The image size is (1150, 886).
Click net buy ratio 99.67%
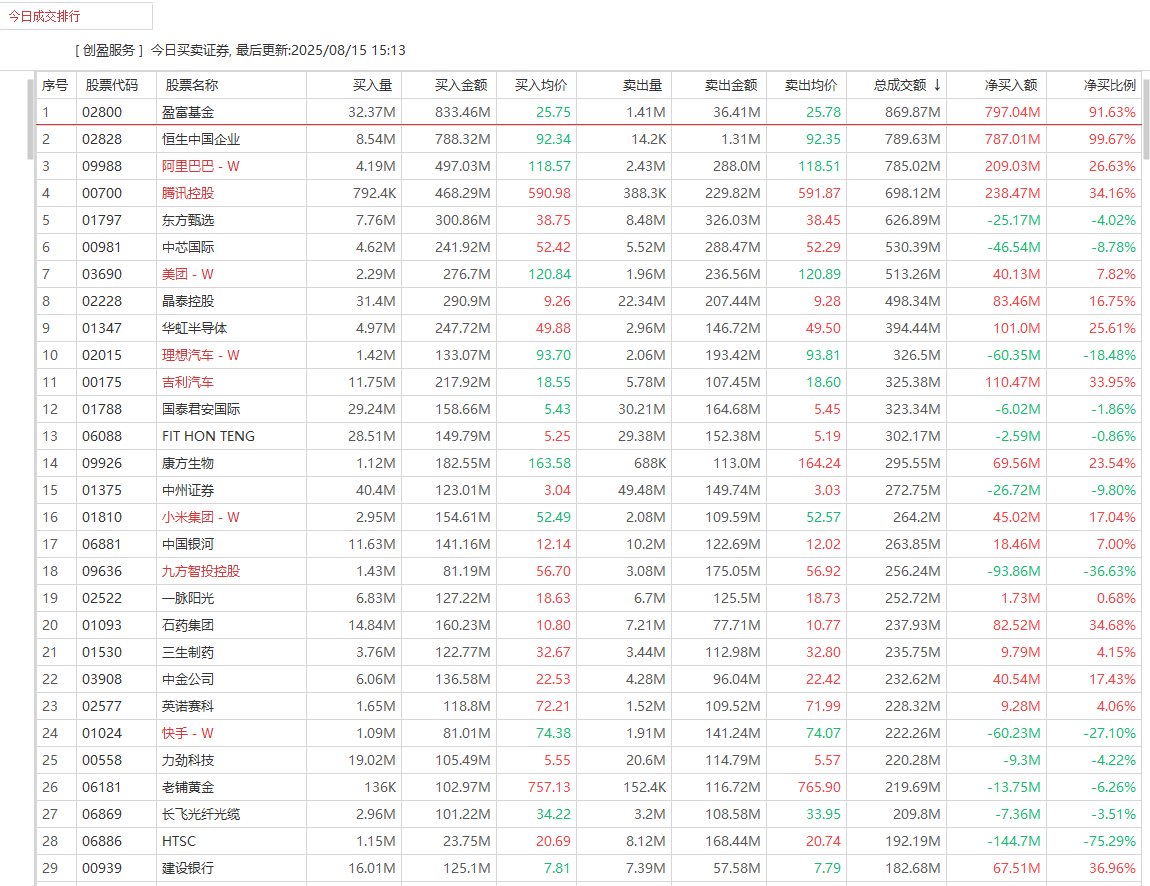[x=1113, y=139]
